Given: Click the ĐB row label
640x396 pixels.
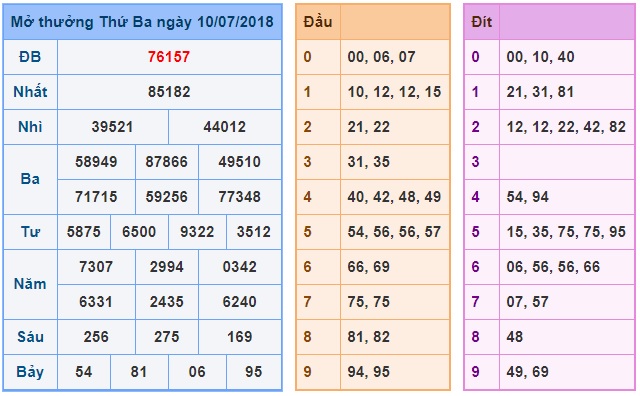Looking at the screenshot, I should click(x=30, y=57).
